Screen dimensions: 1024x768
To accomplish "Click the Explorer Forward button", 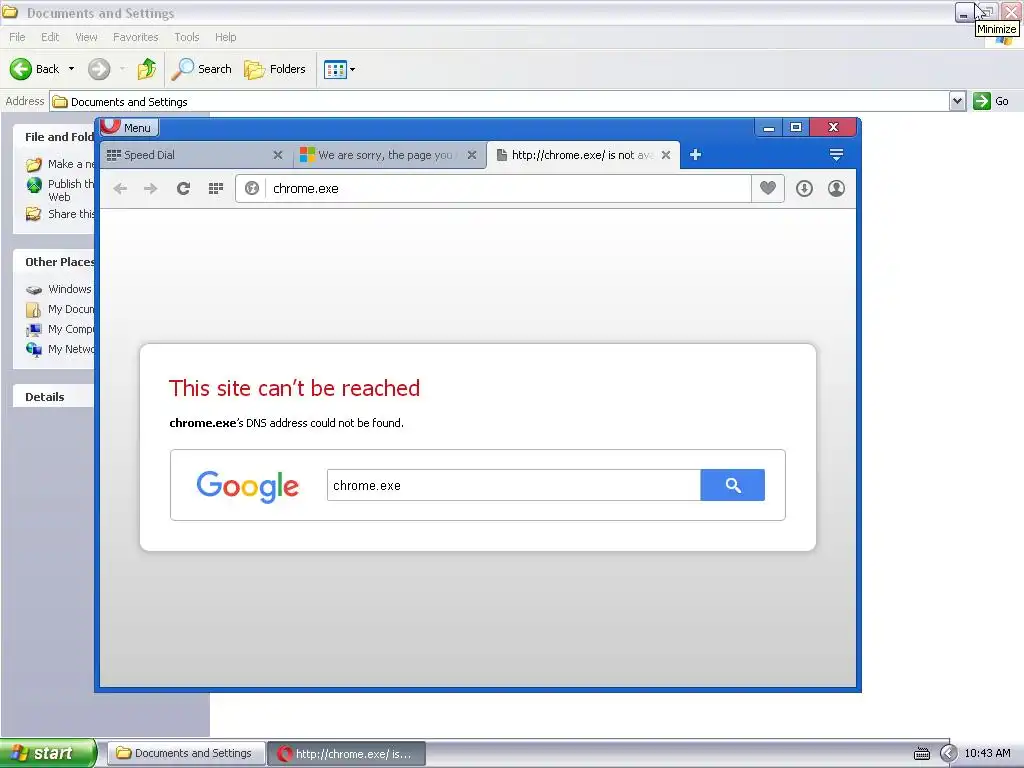I will point(99,69).
